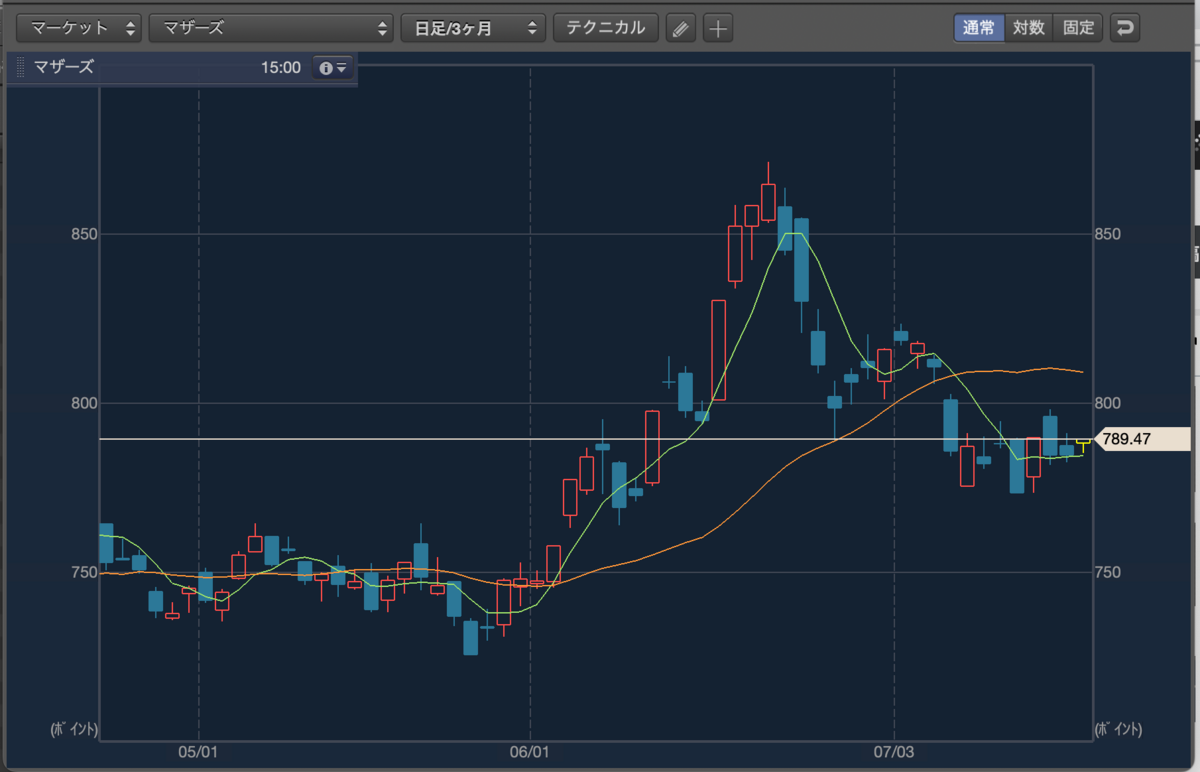1200x772 pixels.
Task: Open the info dropdown next to 15:00
Action: (x=332, y=68)
